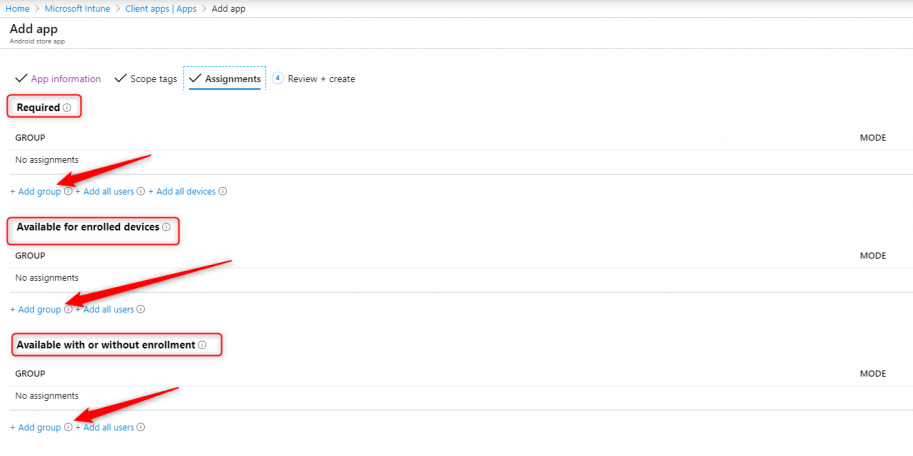
Task: Click the info icon beside the Required heading
Action: (x=67, y=107)
